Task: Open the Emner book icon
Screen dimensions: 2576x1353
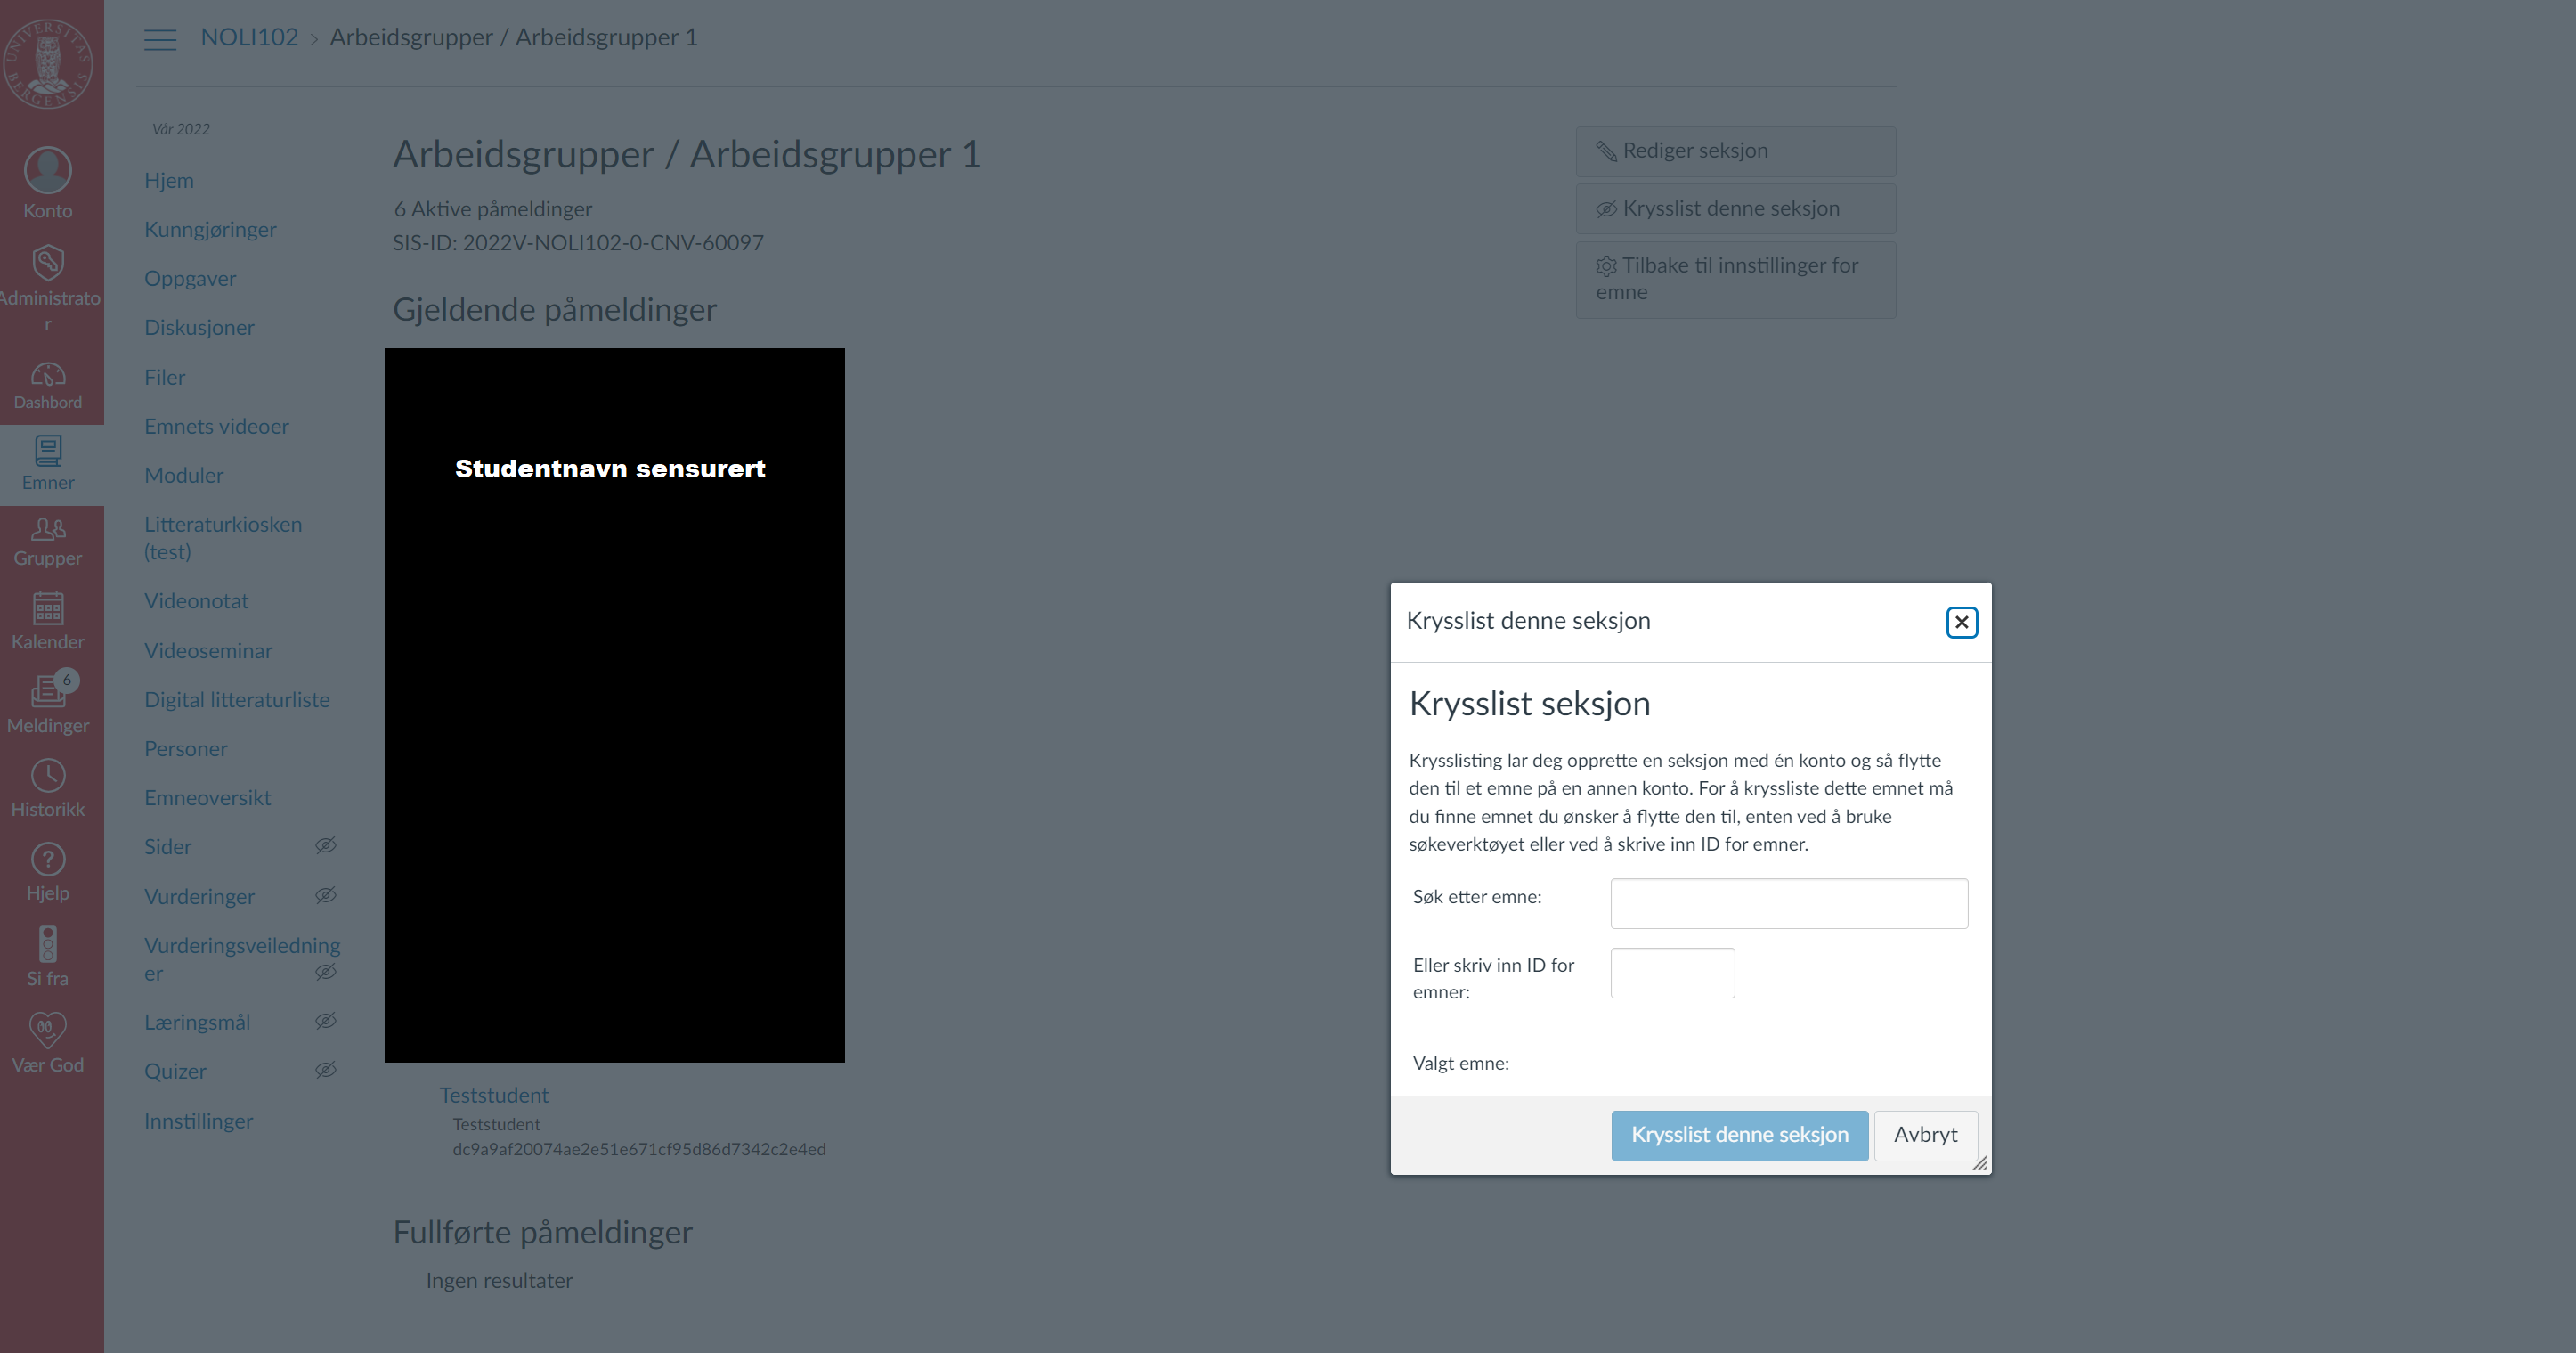Action: [x=48, y=450]
